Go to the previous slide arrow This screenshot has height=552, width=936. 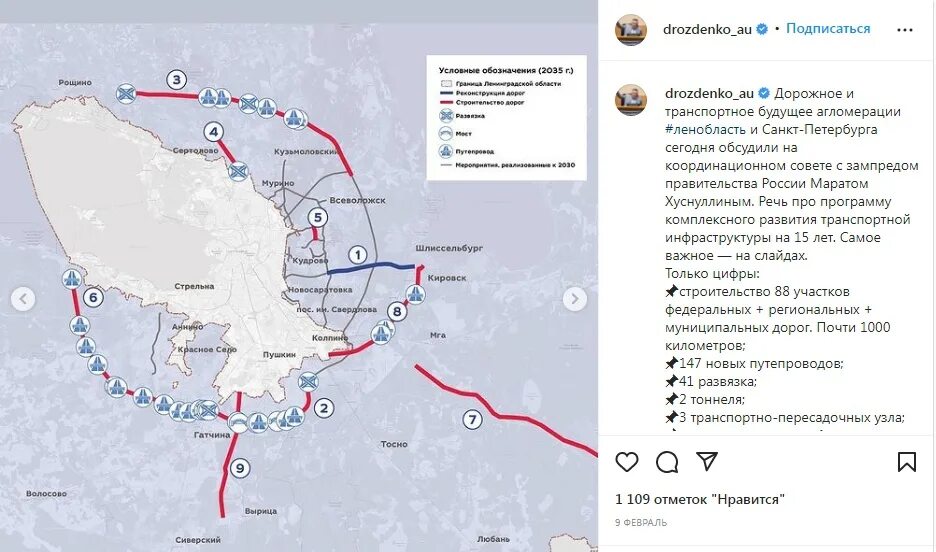[23, 299]
